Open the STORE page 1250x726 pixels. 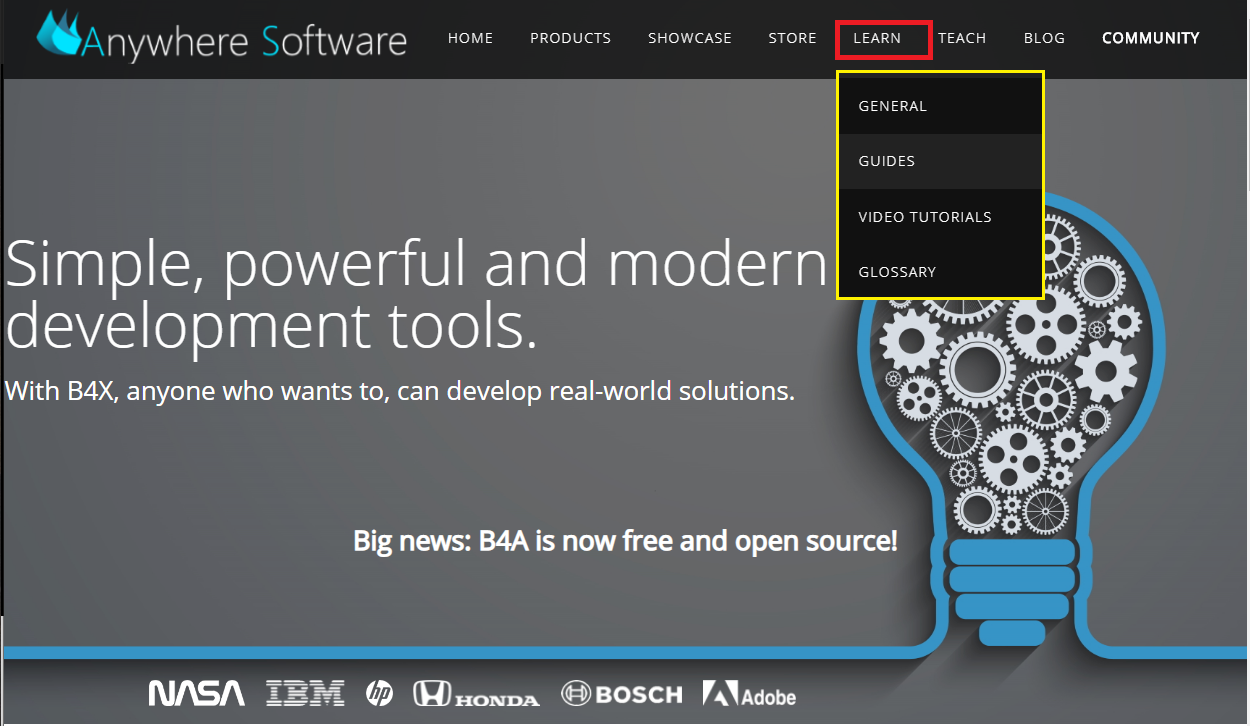click(x=792, y=38)
